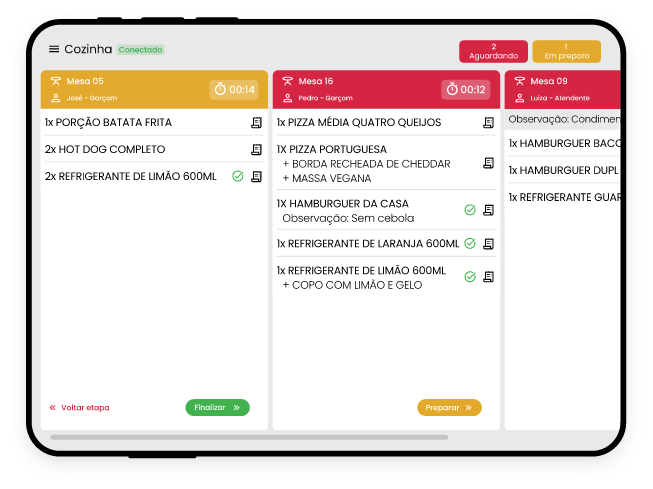Click the waiter icon beside José - Garçom
Viewport: 653px width, 489px height.
(x=55, y=98)
